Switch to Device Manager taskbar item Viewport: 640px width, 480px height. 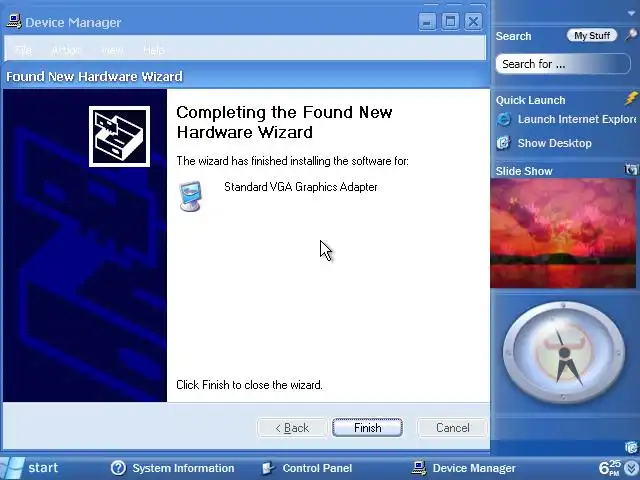[x=463, y=468]
